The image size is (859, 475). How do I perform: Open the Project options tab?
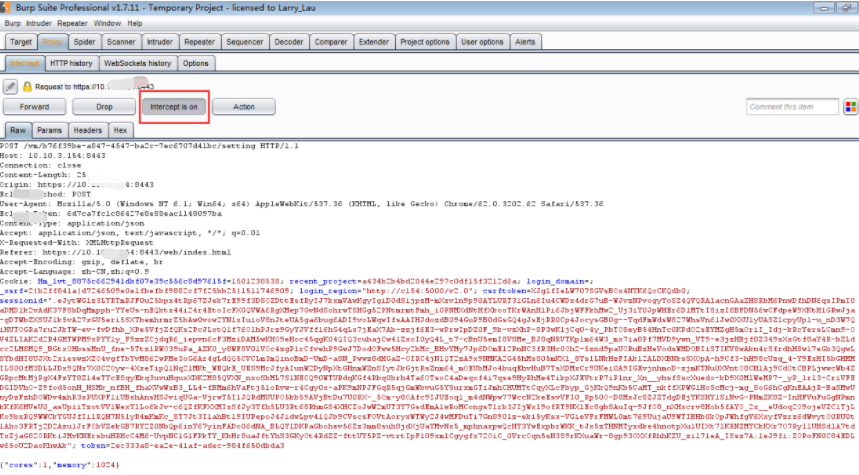point(425,42)
